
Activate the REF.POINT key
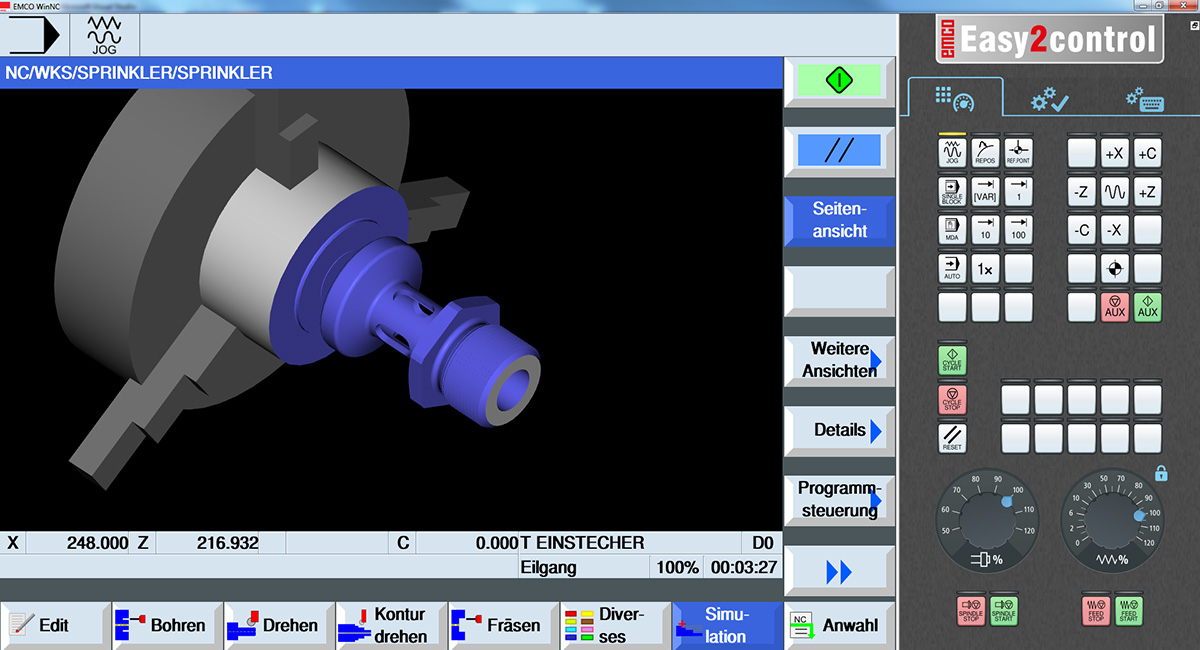click(x=1018, y=153)
